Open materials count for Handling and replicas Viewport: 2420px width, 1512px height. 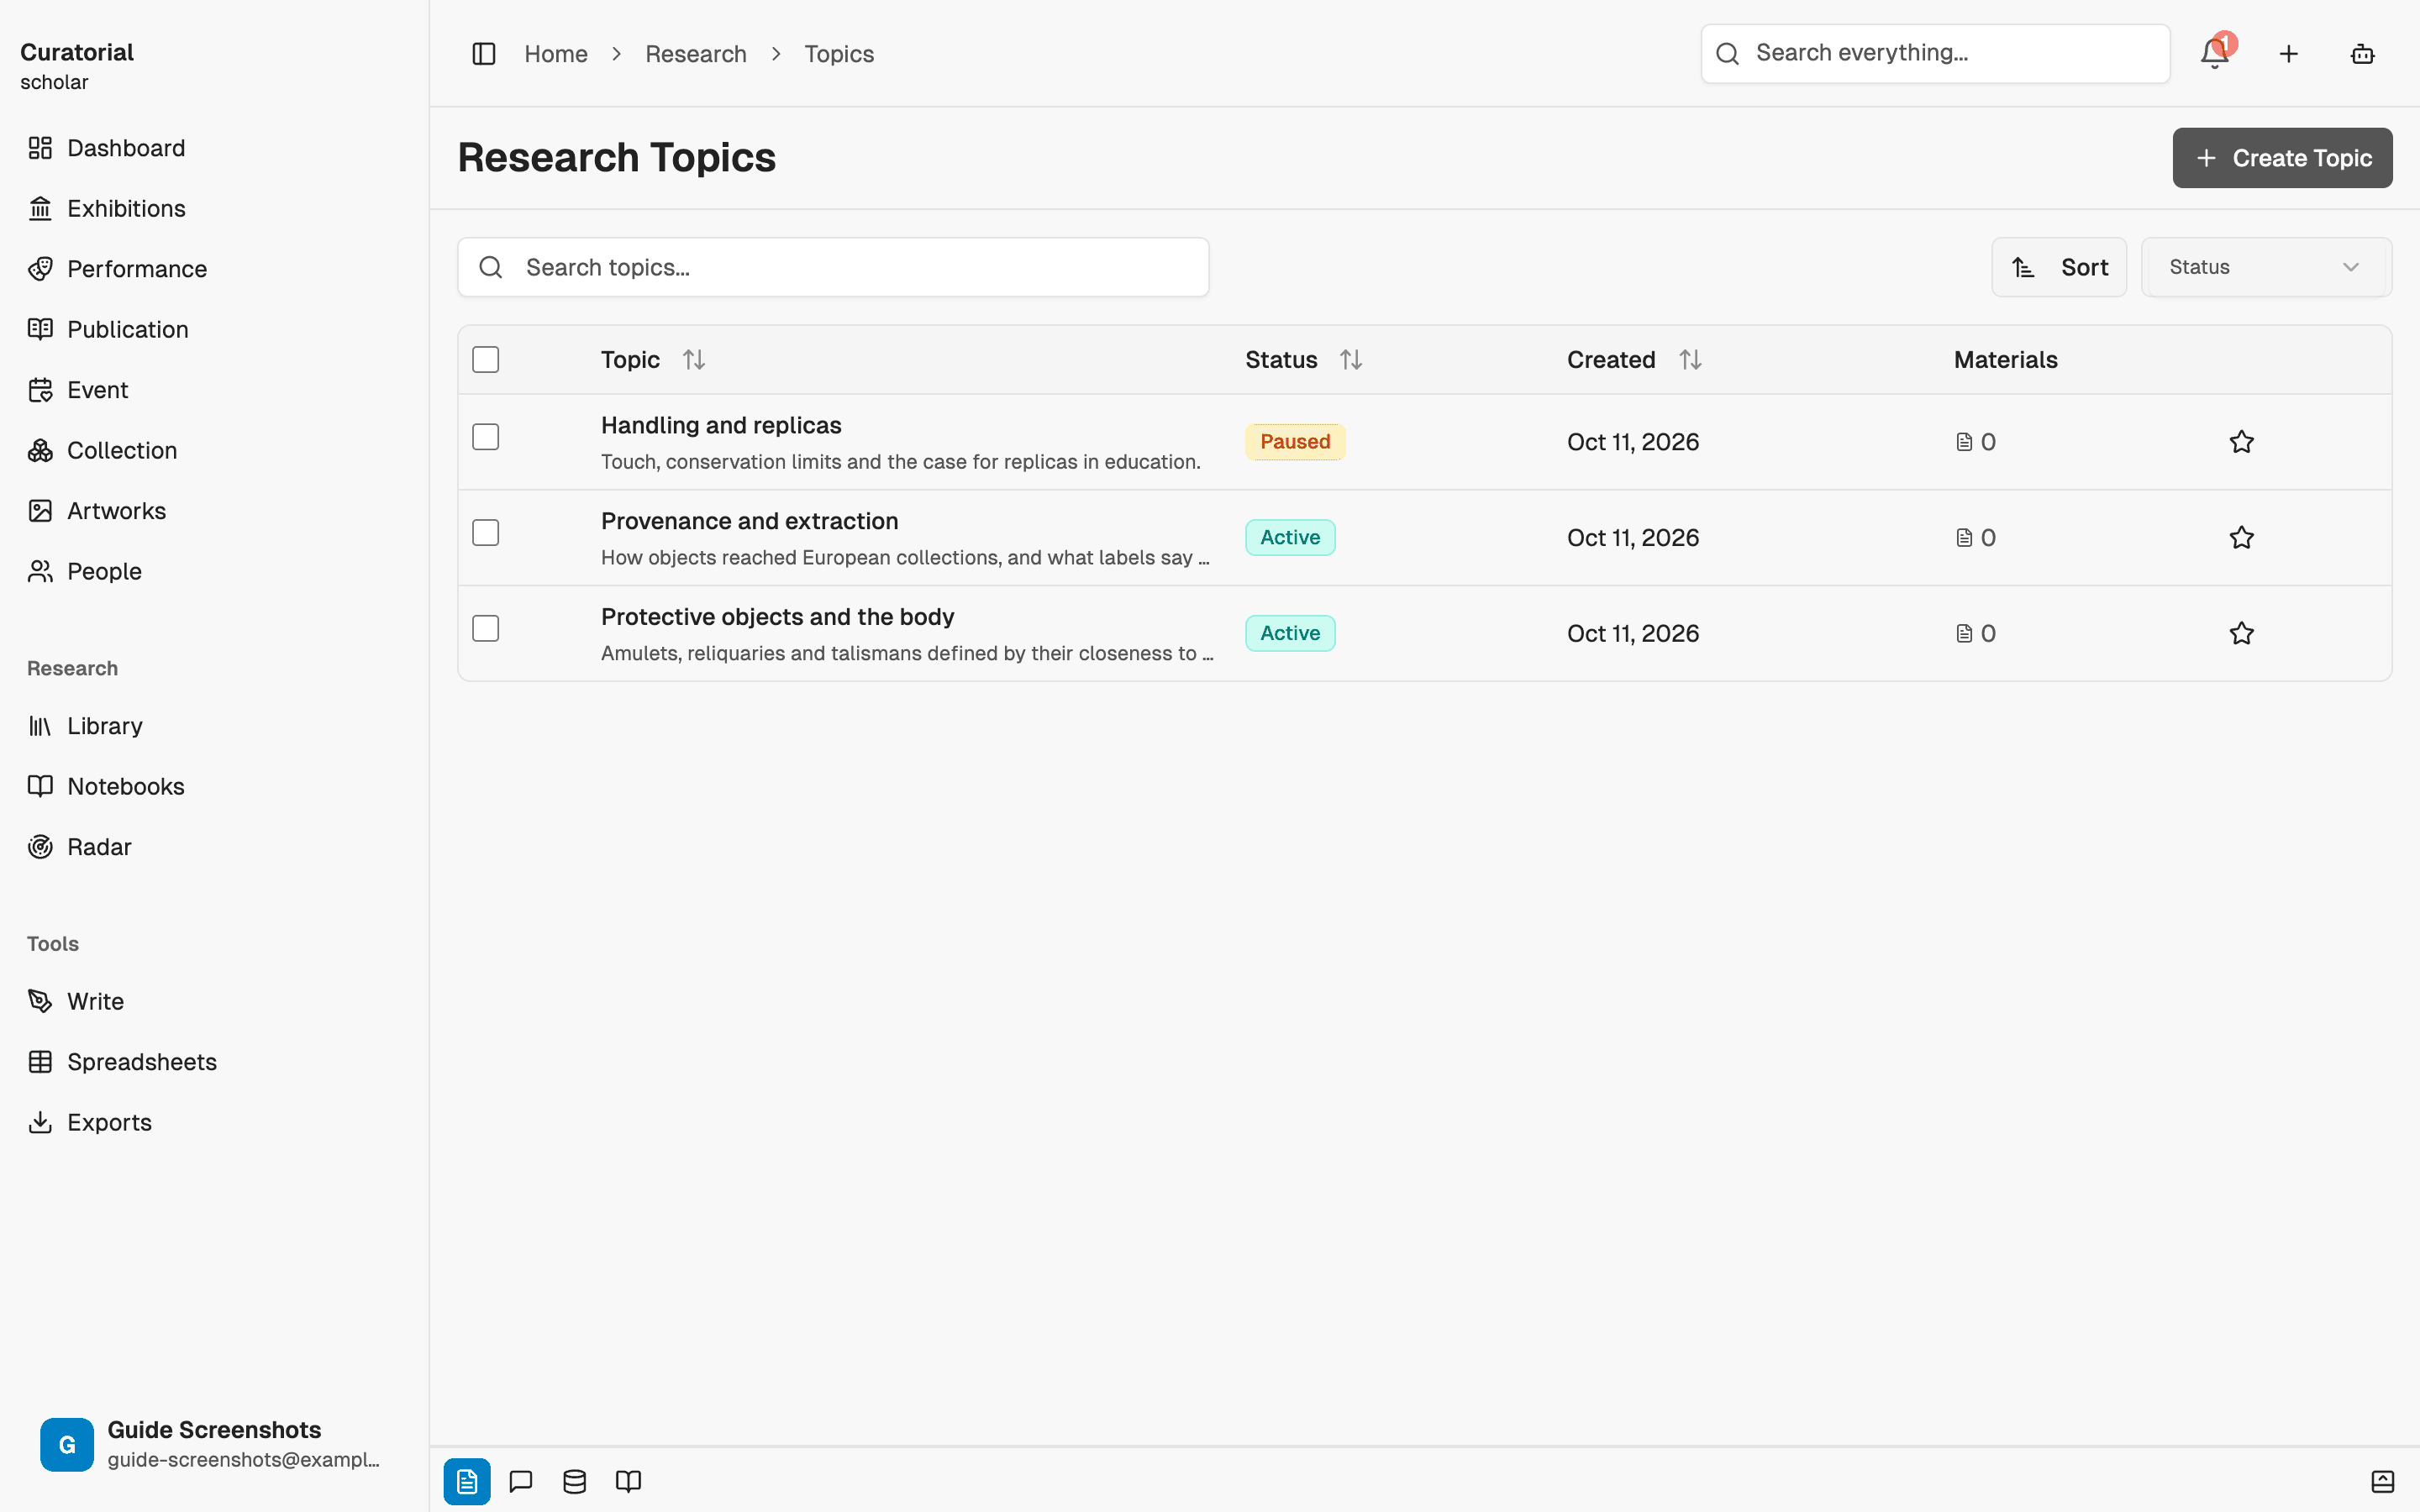1976,442
